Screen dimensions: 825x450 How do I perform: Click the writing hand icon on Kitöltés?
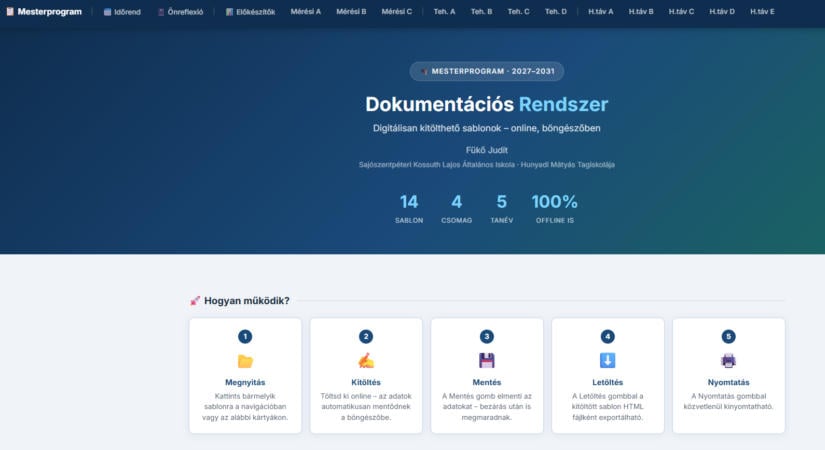click(x=366, y=361)
